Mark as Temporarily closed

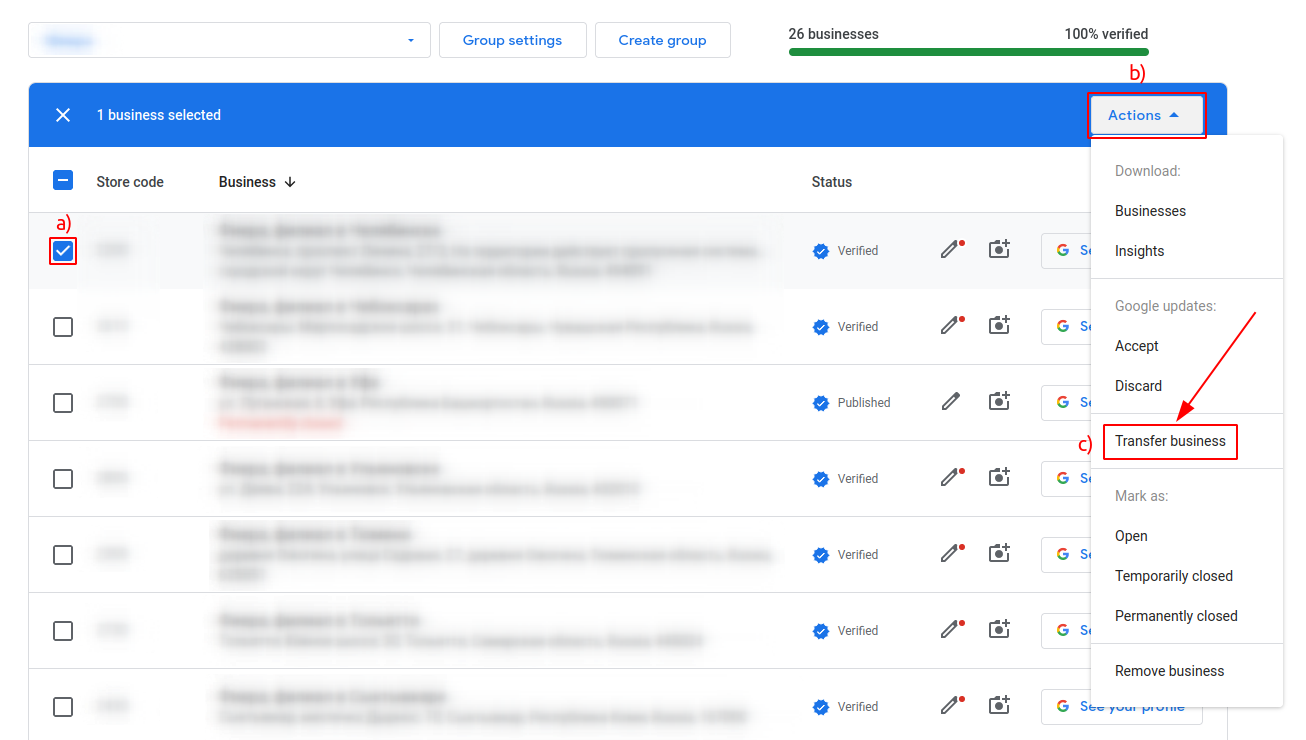pos(1186,576)
